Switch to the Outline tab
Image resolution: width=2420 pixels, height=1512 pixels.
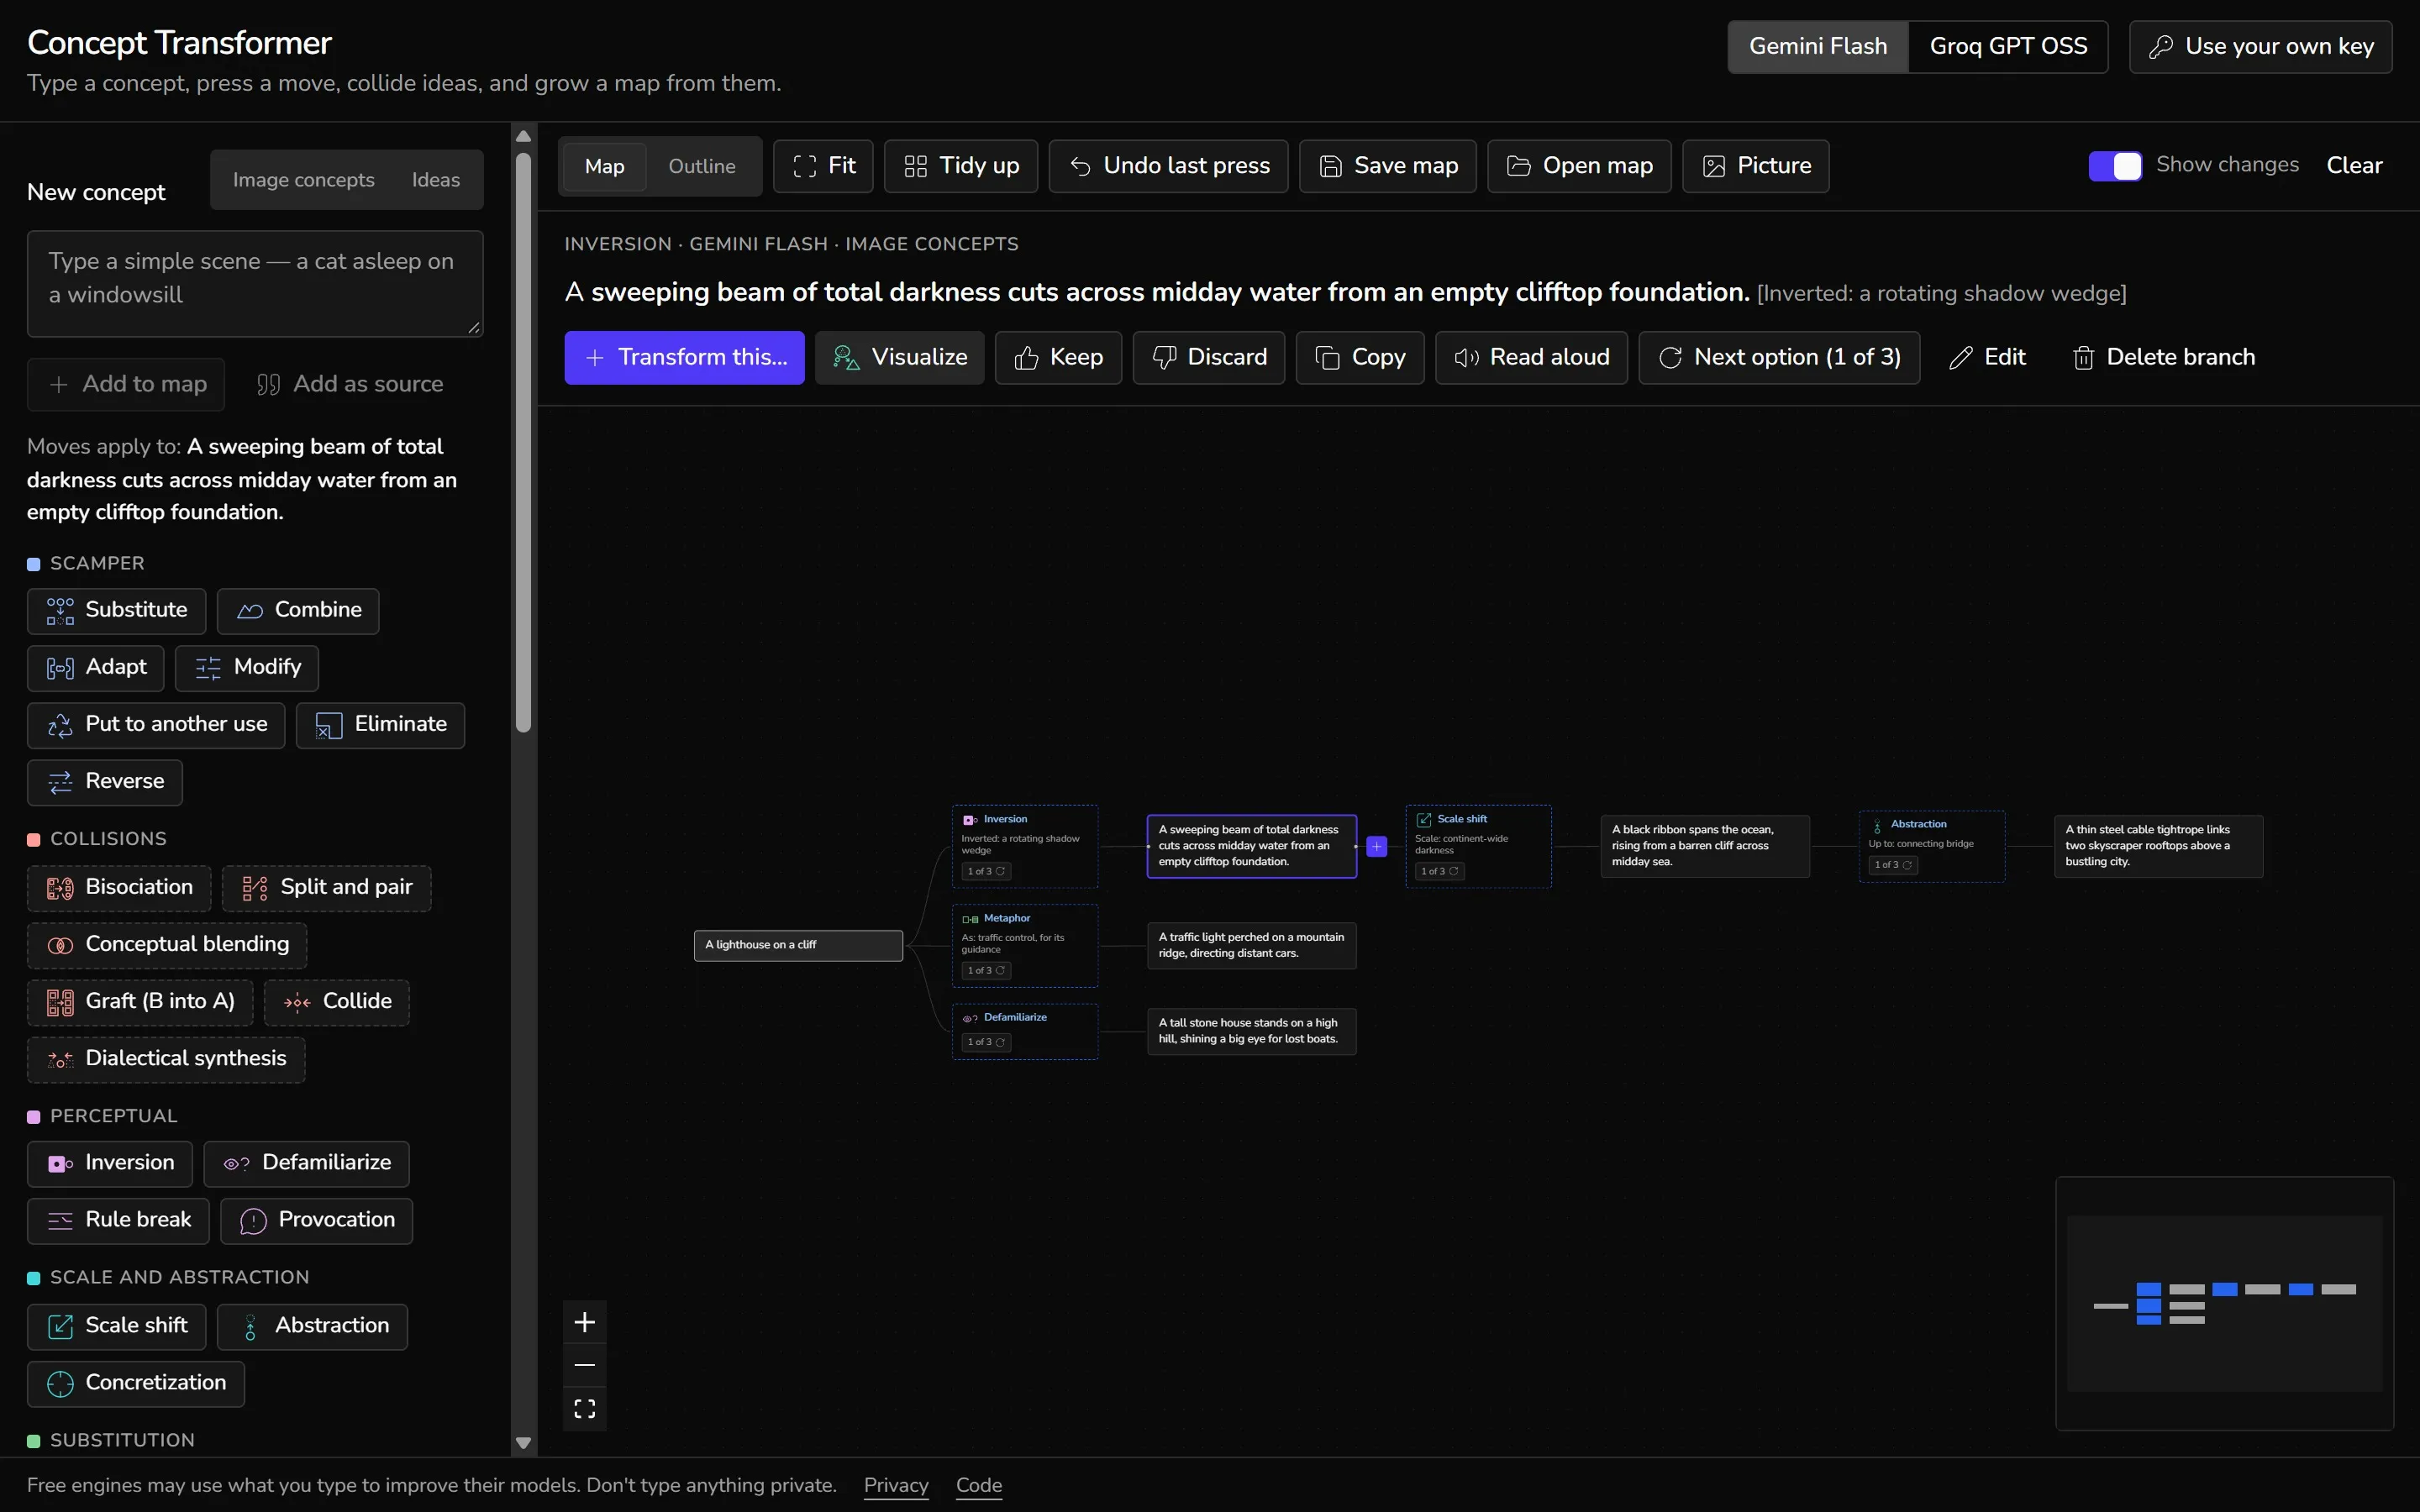pyautogui.click(x=701, y=166)
